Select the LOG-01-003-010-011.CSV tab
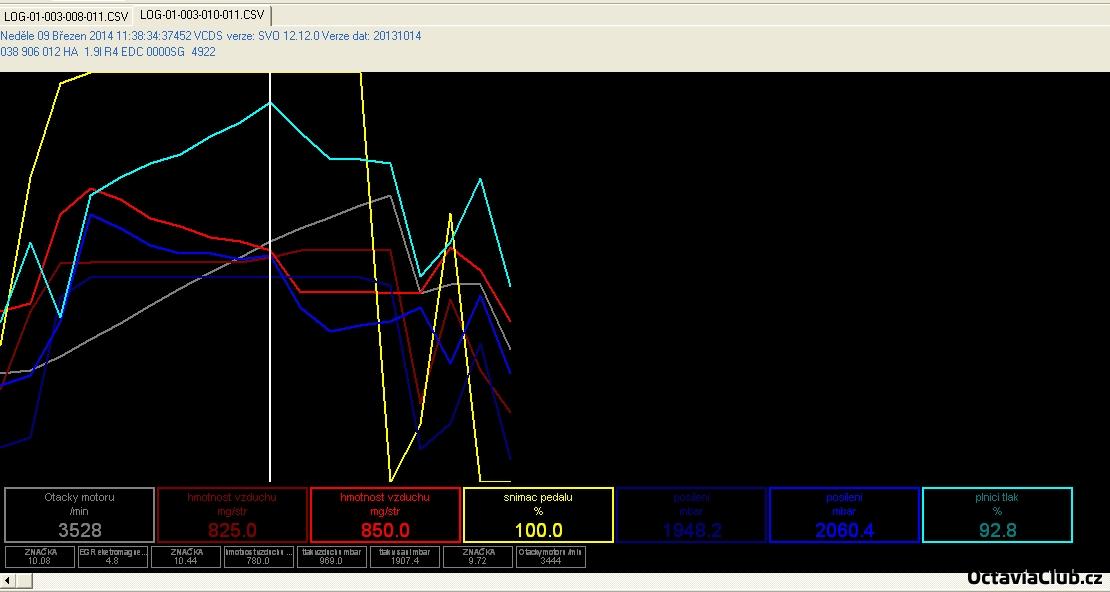The height and width of the screenshot is (592, 1110). pos(202,15)
